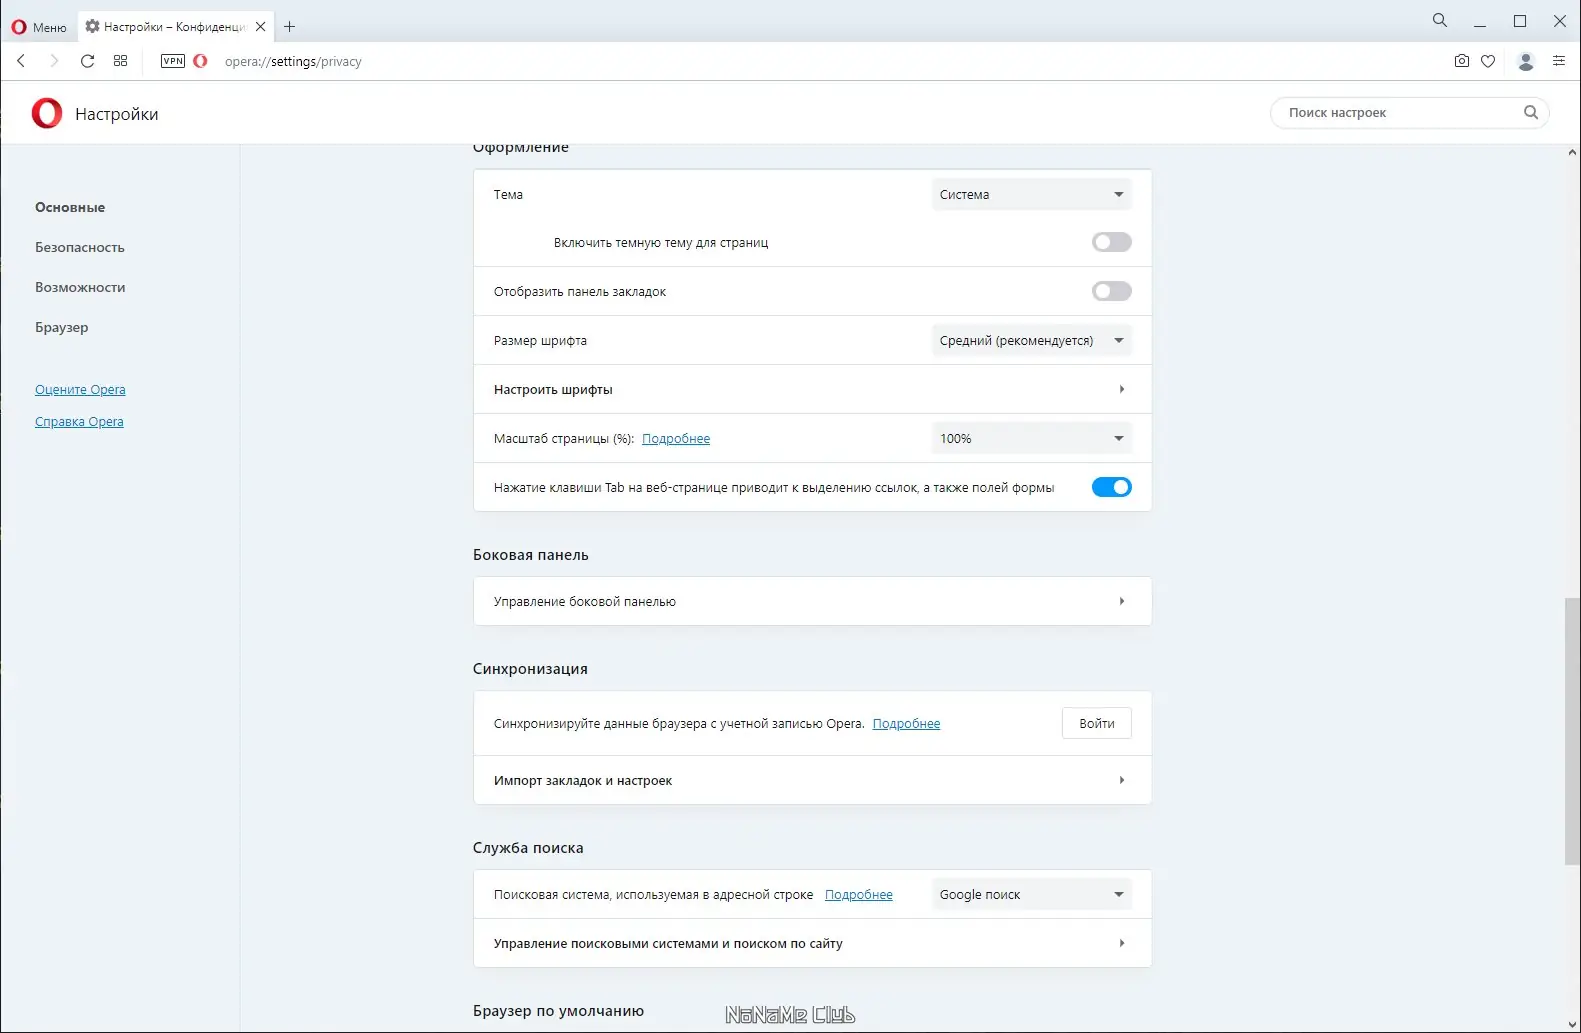This screenshot has height=1033, width=1581.
Task: Toggle the bookmarks bar display switch
Action: [x=1111, y=291]
